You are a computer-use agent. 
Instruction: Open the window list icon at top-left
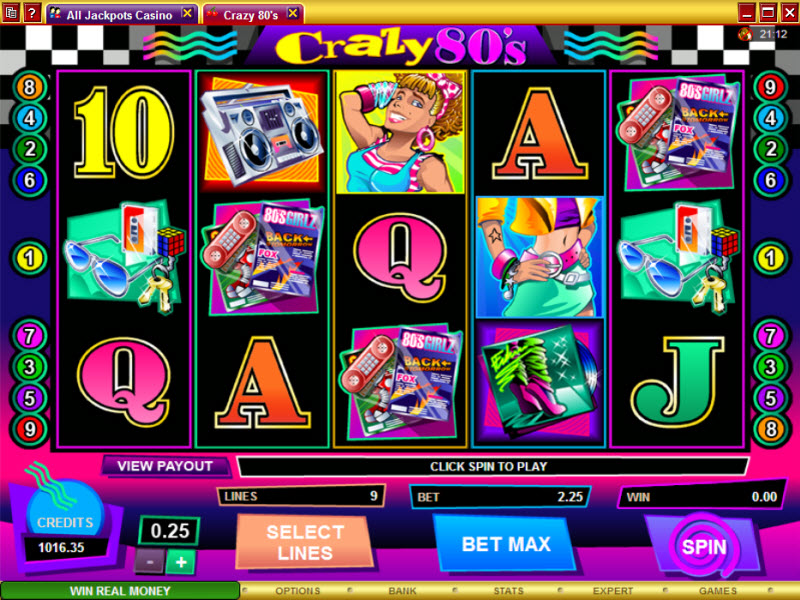click(x=11, y=12)
